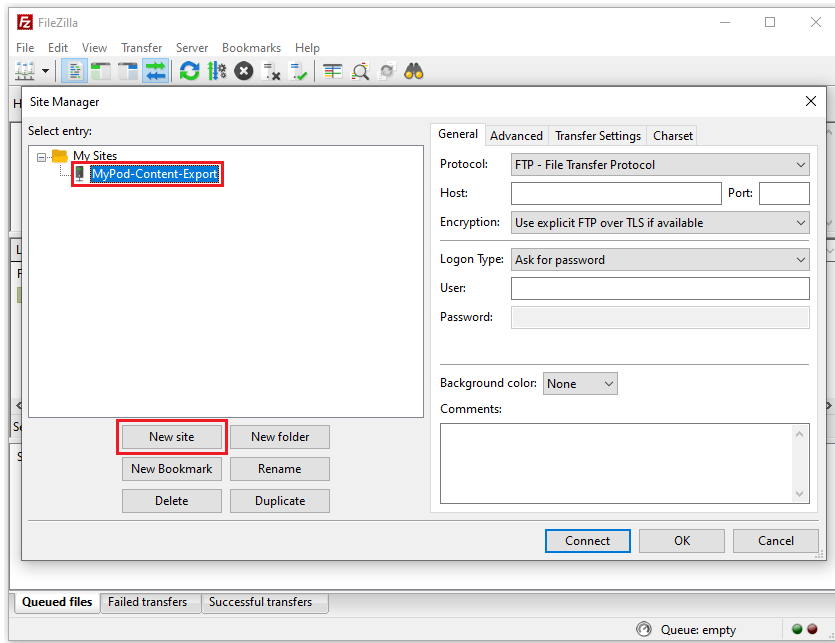Click FileZilla logo in title bar

tap(25, 22)
